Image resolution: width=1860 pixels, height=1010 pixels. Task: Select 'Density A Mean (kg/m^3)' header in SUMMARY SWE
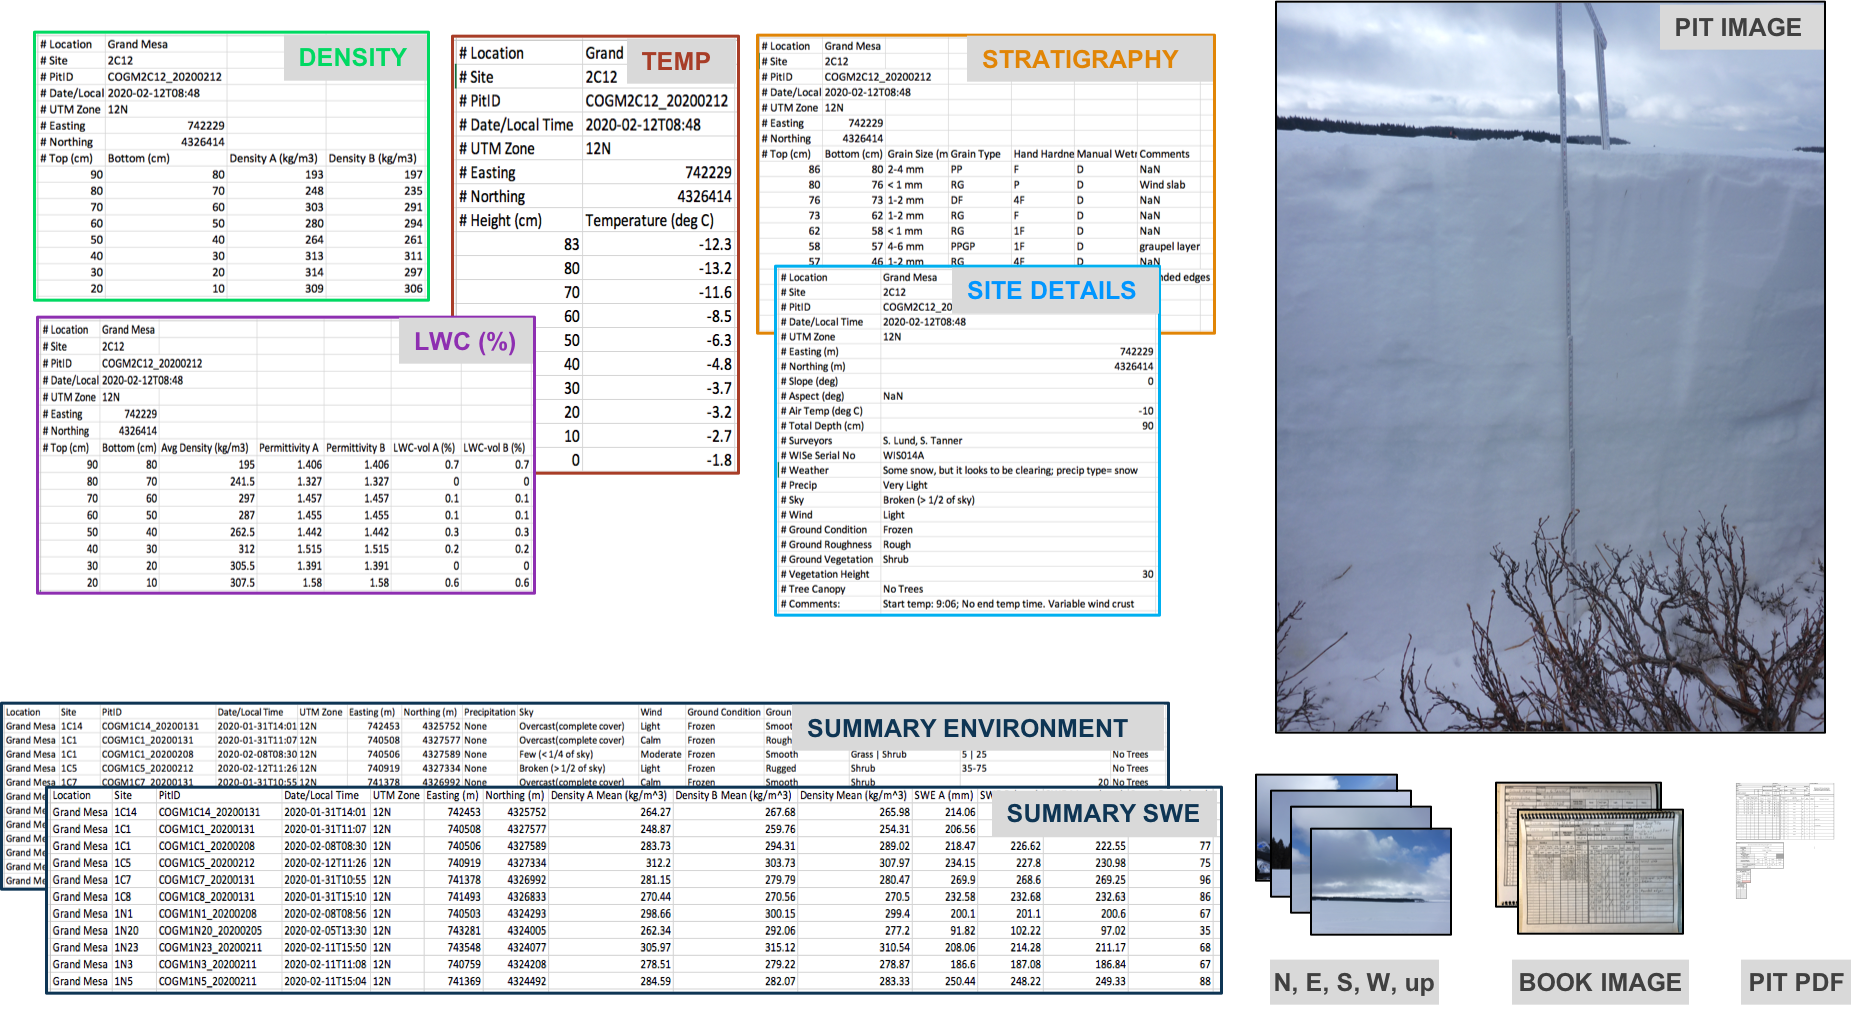pos(609,795)
